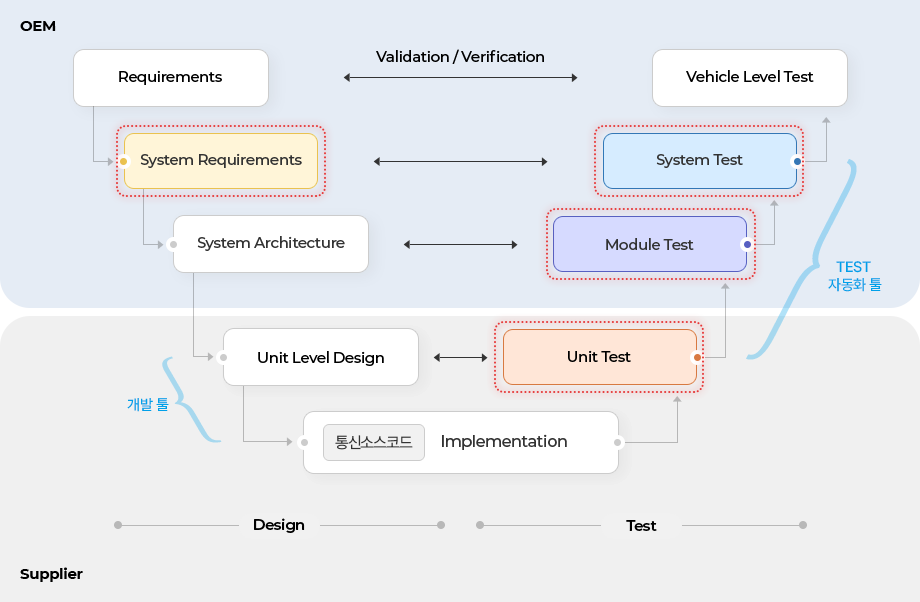Click the Supplier heading
The height and width of the screenshot is (602, 920).
click(52, 574)
